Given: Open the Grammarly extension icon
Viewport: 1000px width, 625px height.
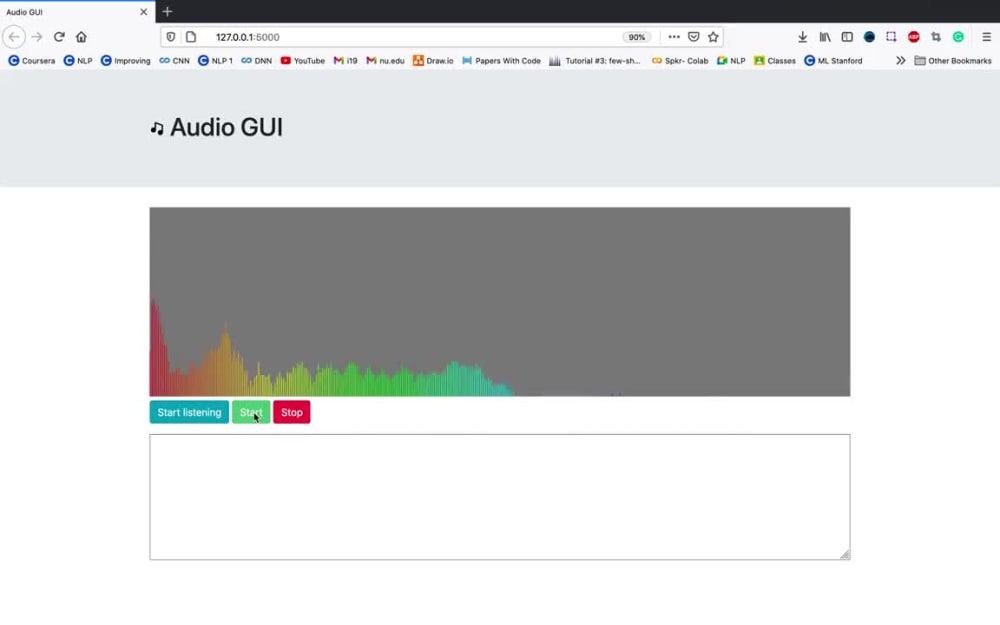Looking at the screenshot, I should (x=958, y=37).
